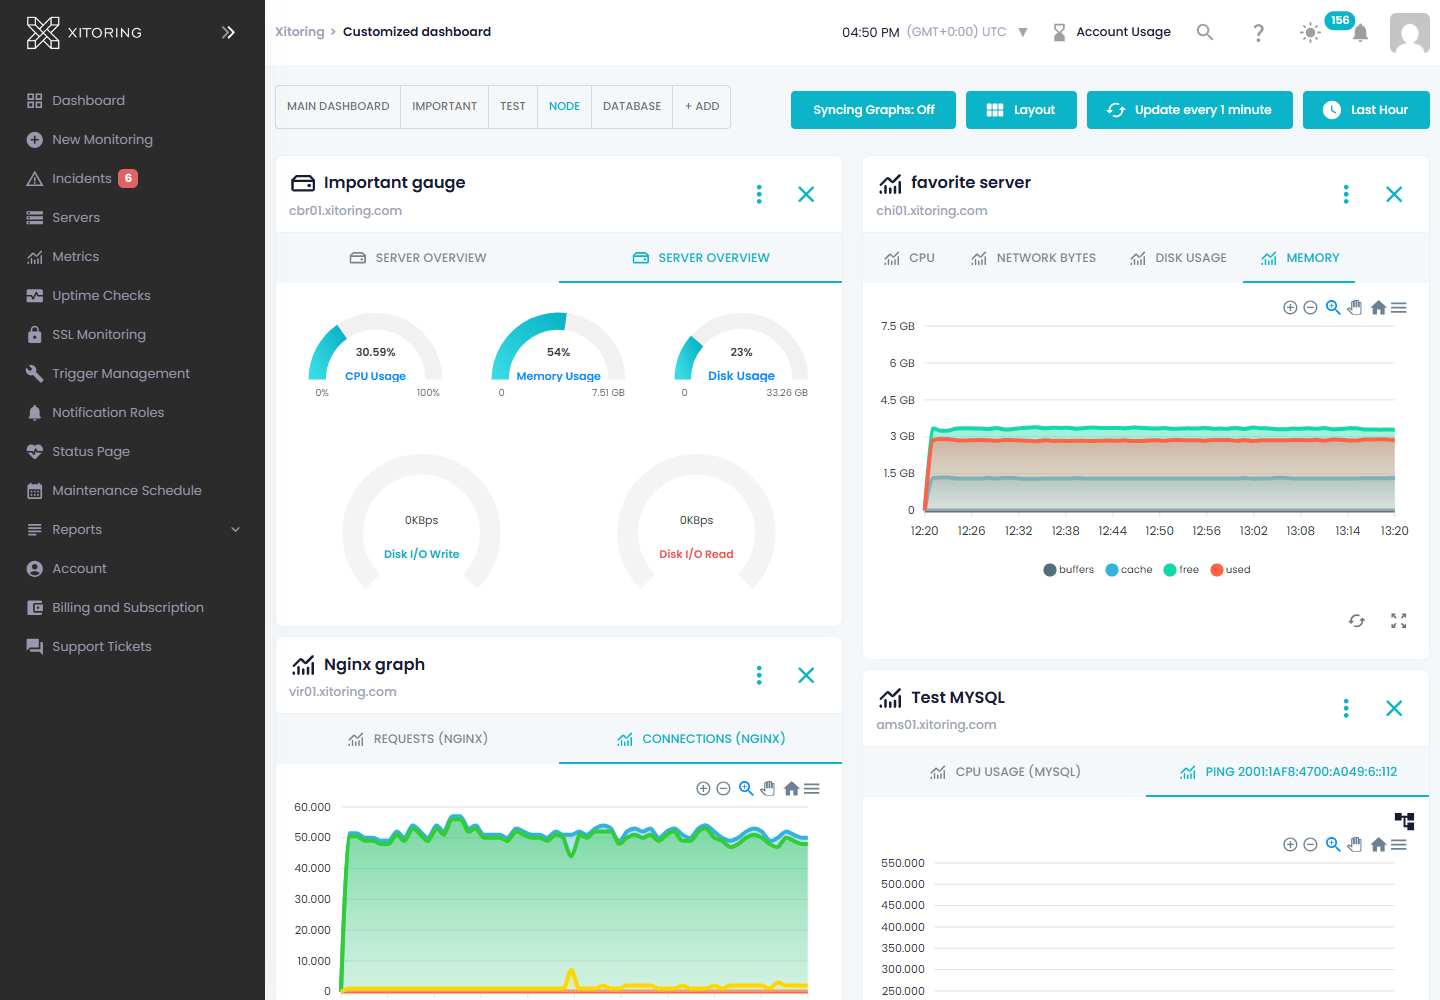Switch to the CPU tab on favorite server

tap(909, 257)
